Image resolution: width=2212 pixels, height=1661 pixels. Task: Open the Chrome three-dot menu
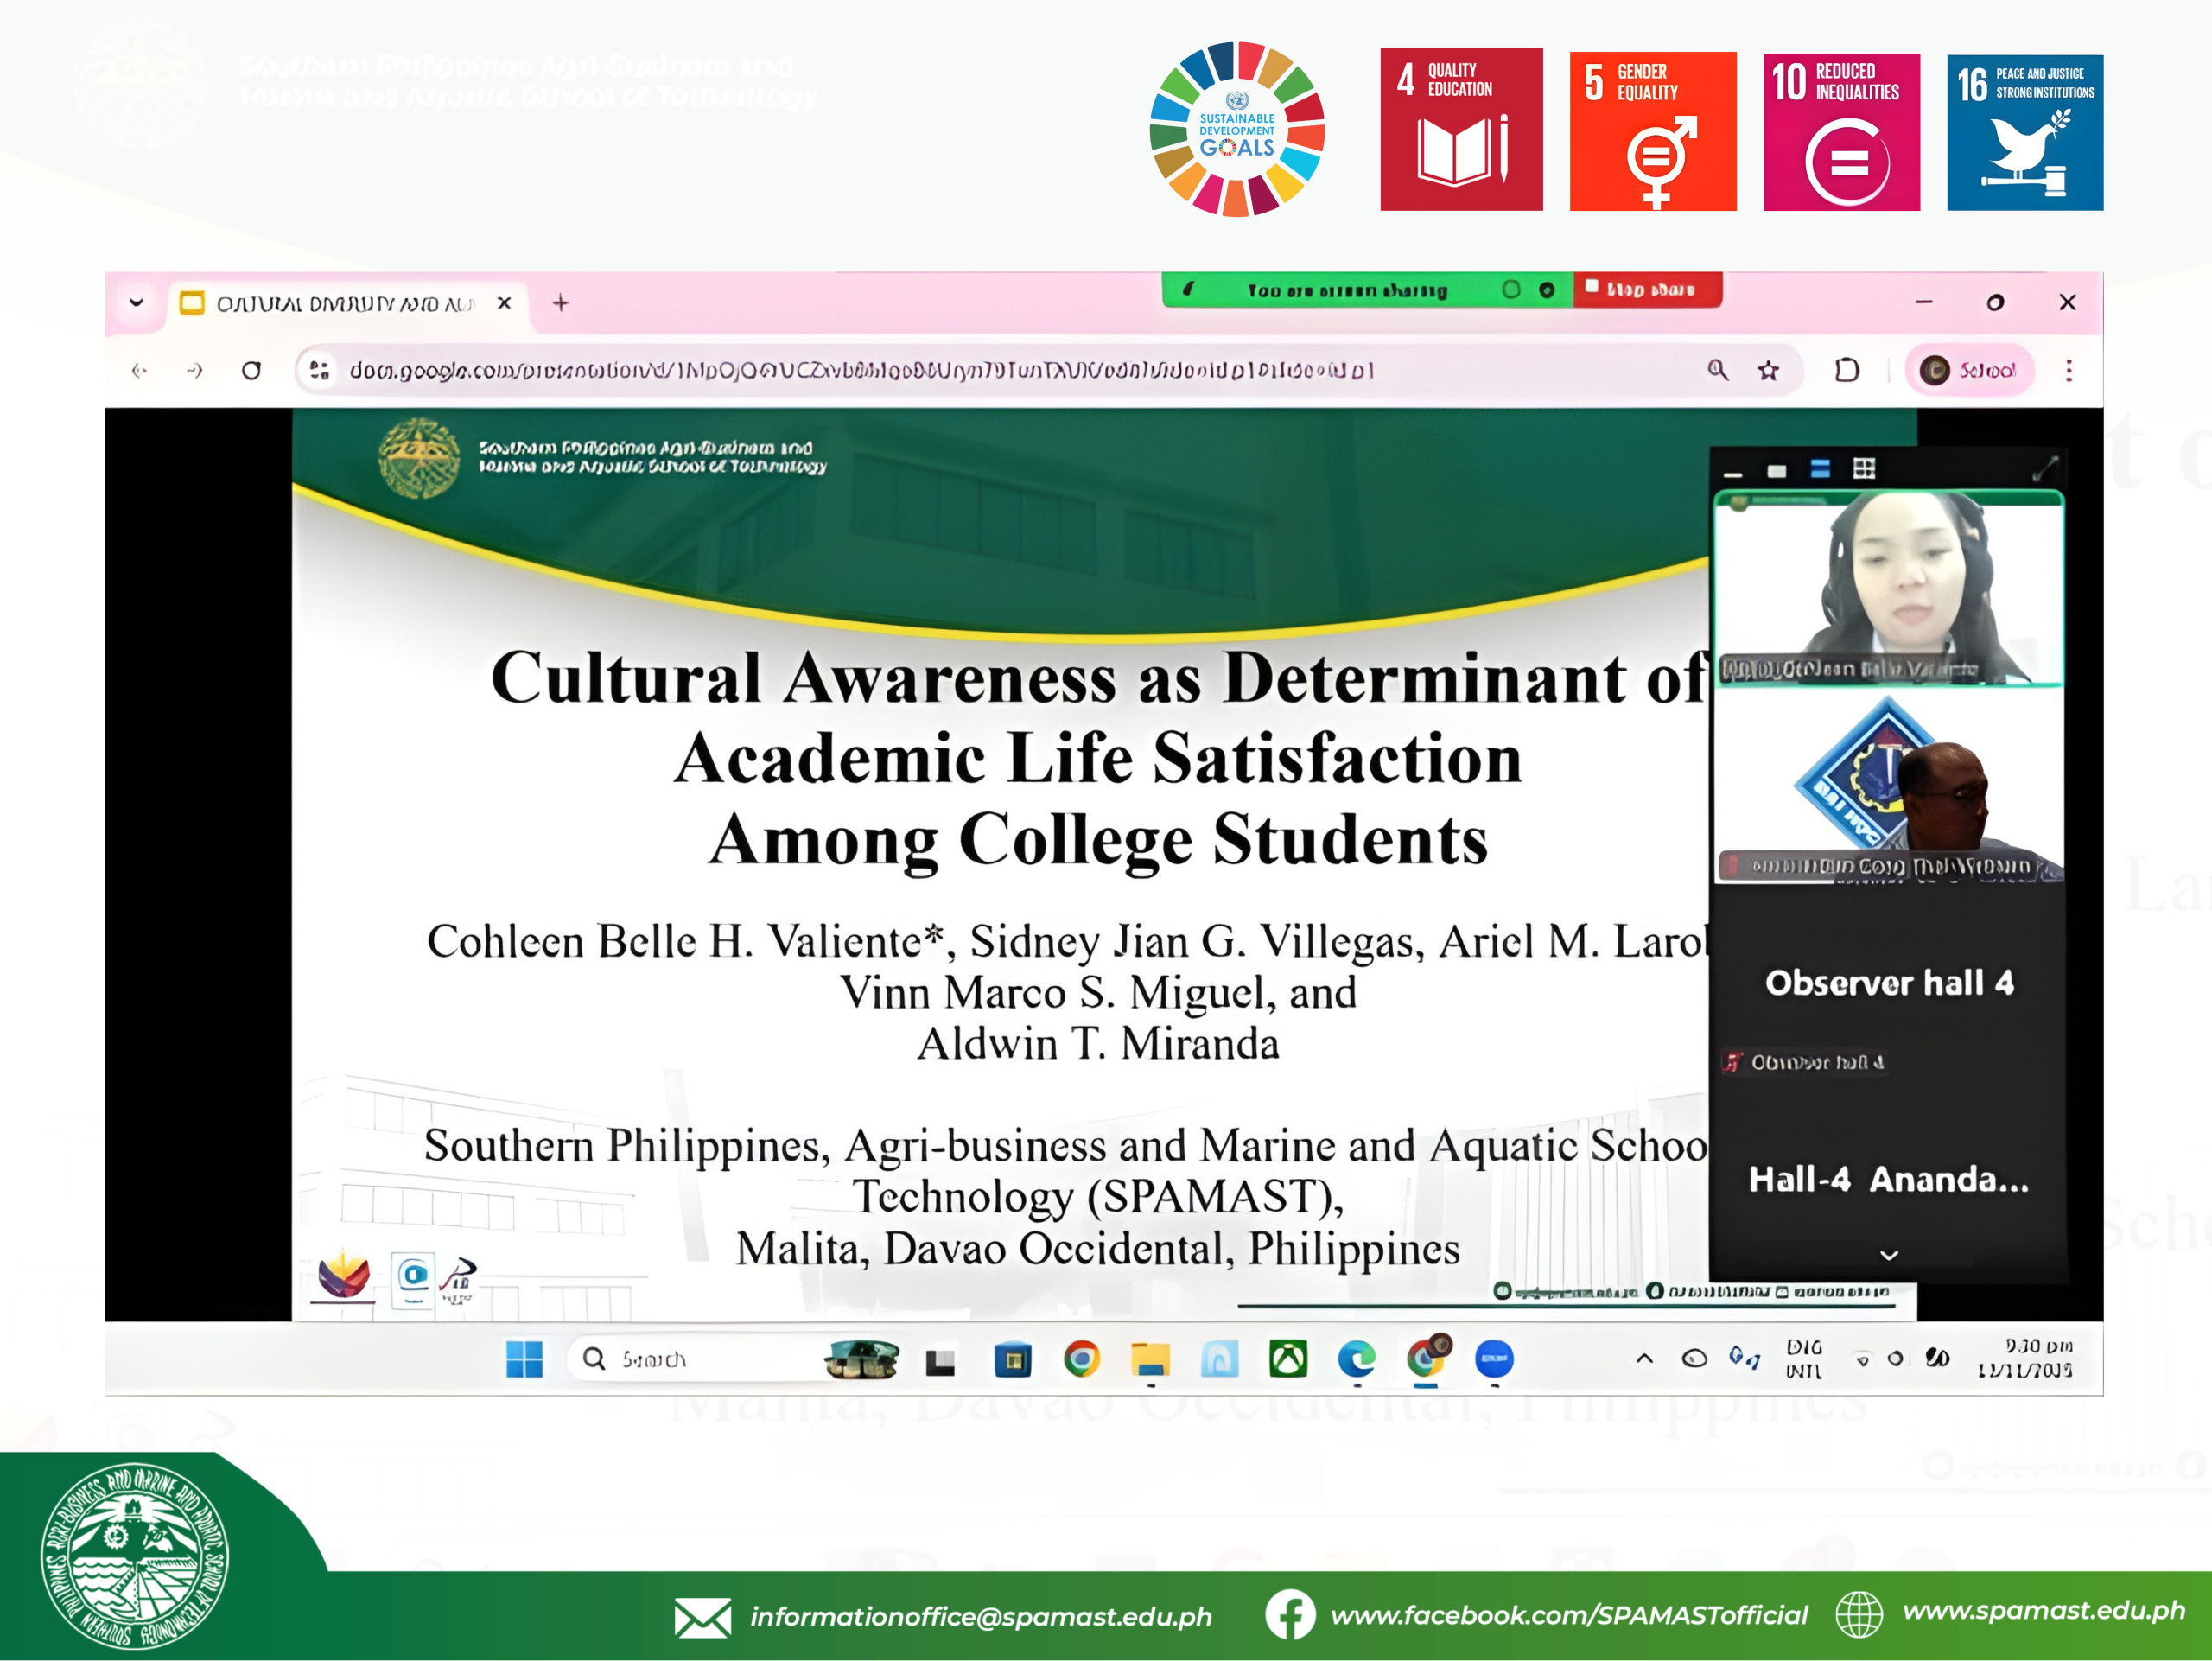tap(2069, 371)
